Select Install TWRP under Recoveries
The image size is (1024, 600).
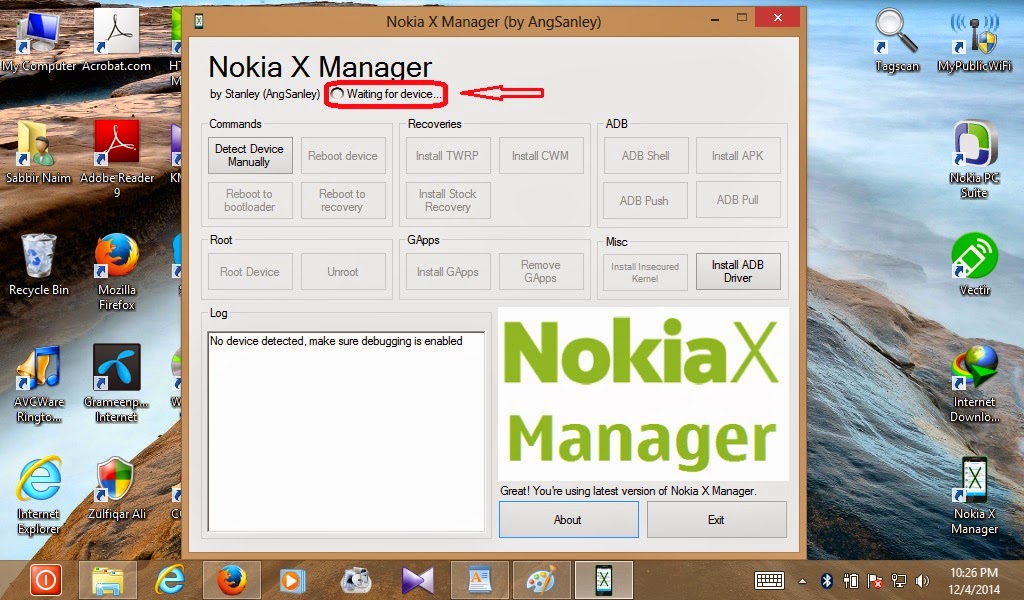pos(447,155)
